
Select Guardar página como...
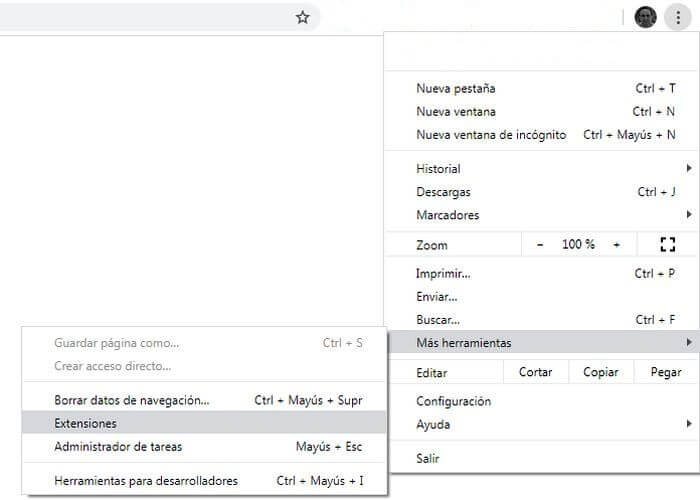point(204,343)
